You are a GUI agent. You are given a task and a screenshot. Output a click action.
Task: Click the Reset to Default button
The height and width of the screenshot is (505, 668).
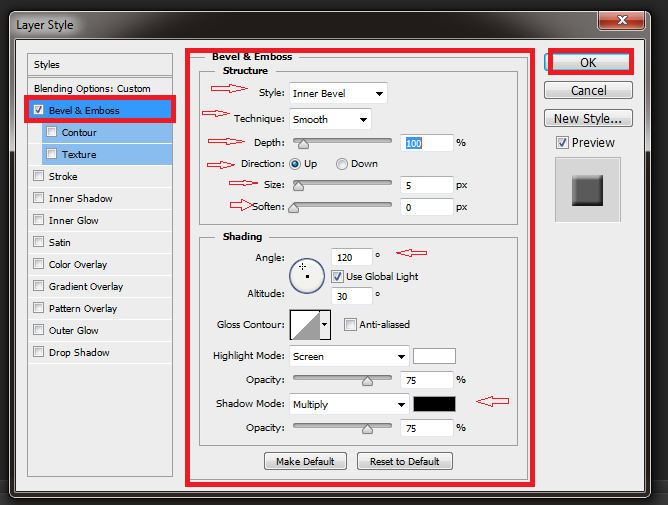point(404,461)
